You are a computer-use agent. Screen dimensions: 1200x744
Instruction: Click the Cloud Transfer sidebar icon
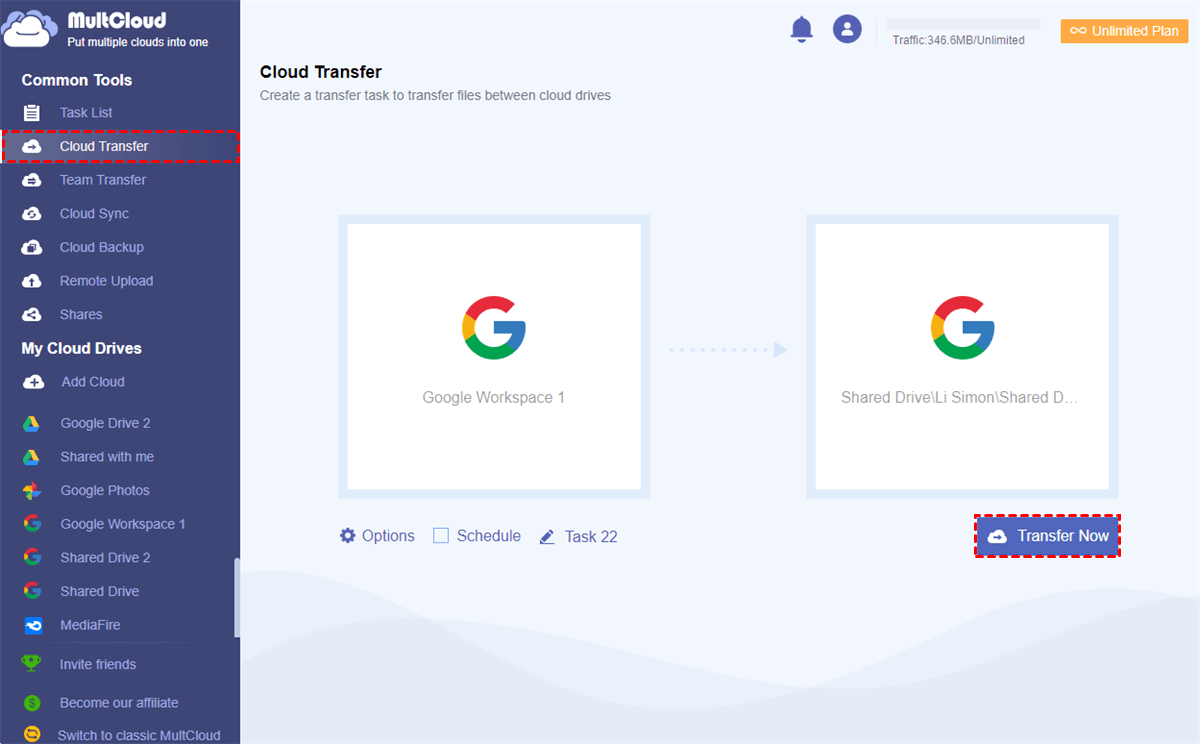tap(32, 146)
